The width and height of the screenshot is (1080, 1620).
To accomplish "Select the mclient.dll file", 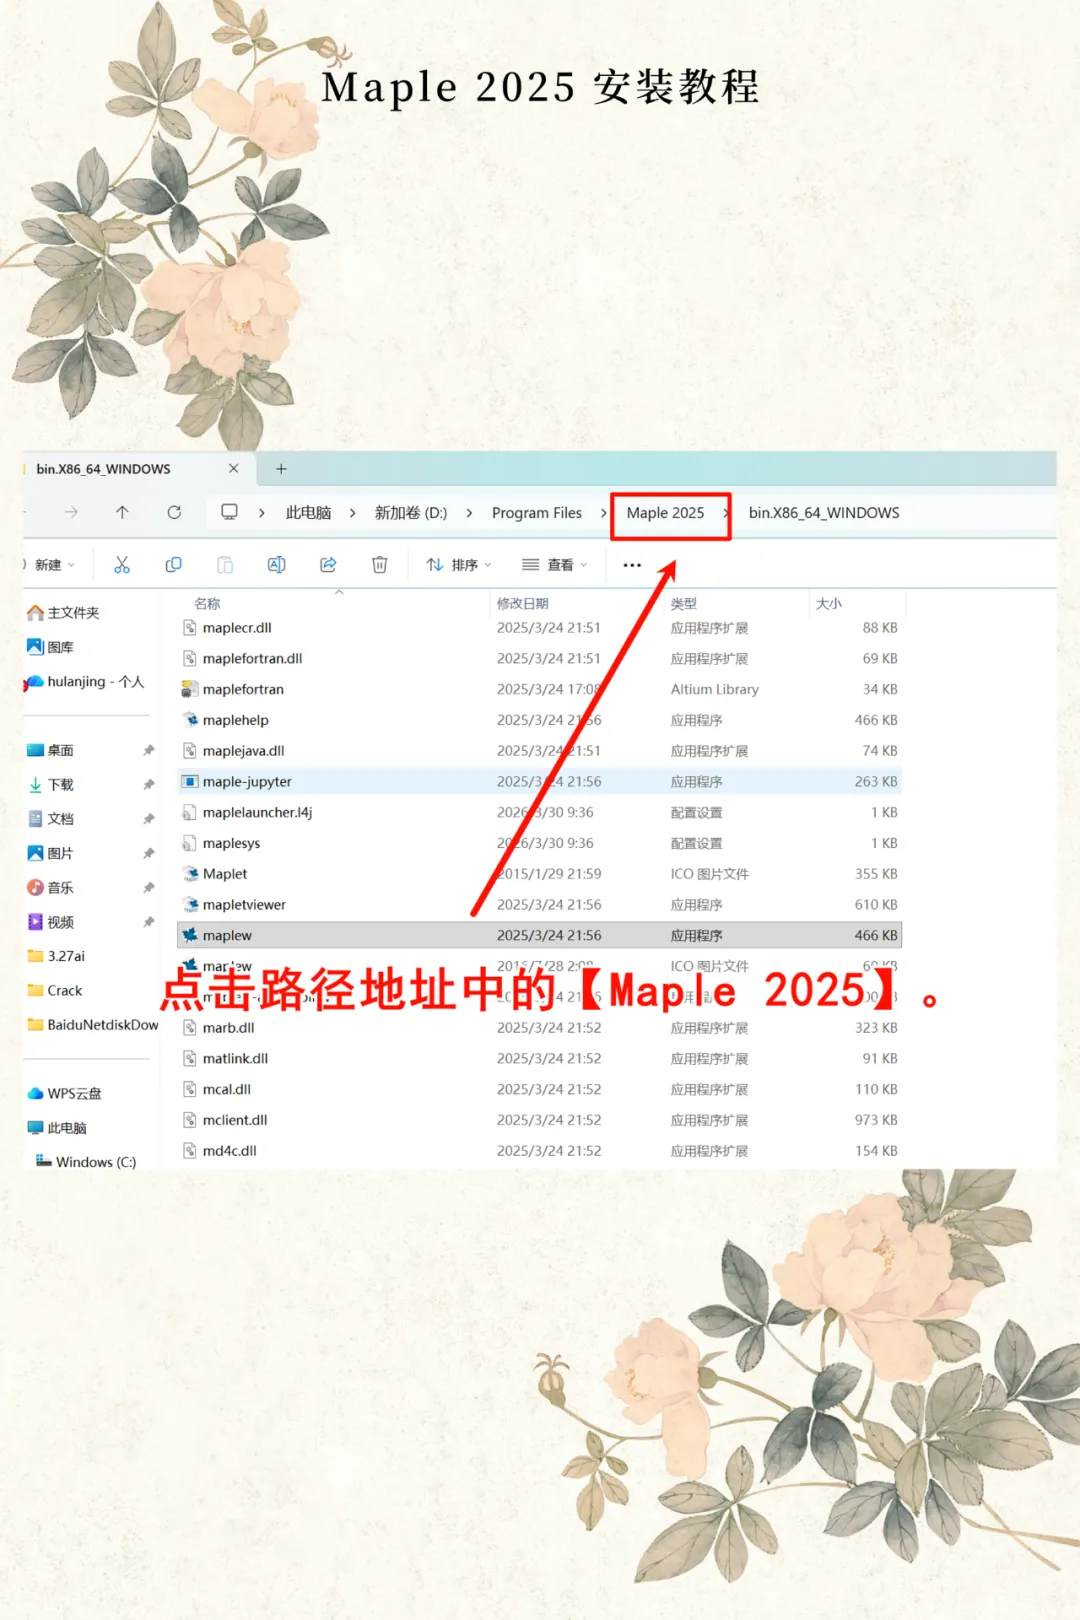I will click(x=540, y=1121).
